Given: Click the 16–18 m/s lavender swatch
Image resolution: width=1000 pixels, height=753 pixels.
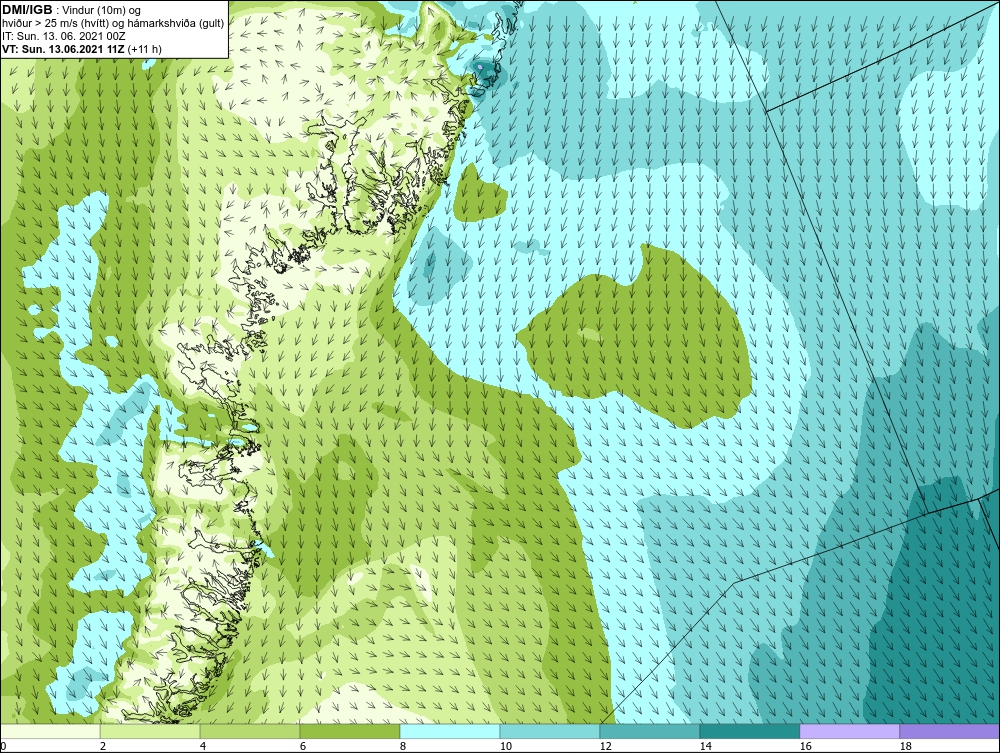Looking at the screenshot, I should [x=849, y=731].
